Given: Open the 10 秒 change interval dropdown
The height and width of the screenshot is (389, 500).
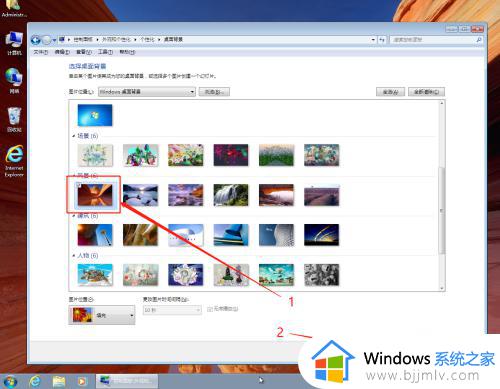Looking at the screenshot, I should pyautogui.click(x=172, y=310).
